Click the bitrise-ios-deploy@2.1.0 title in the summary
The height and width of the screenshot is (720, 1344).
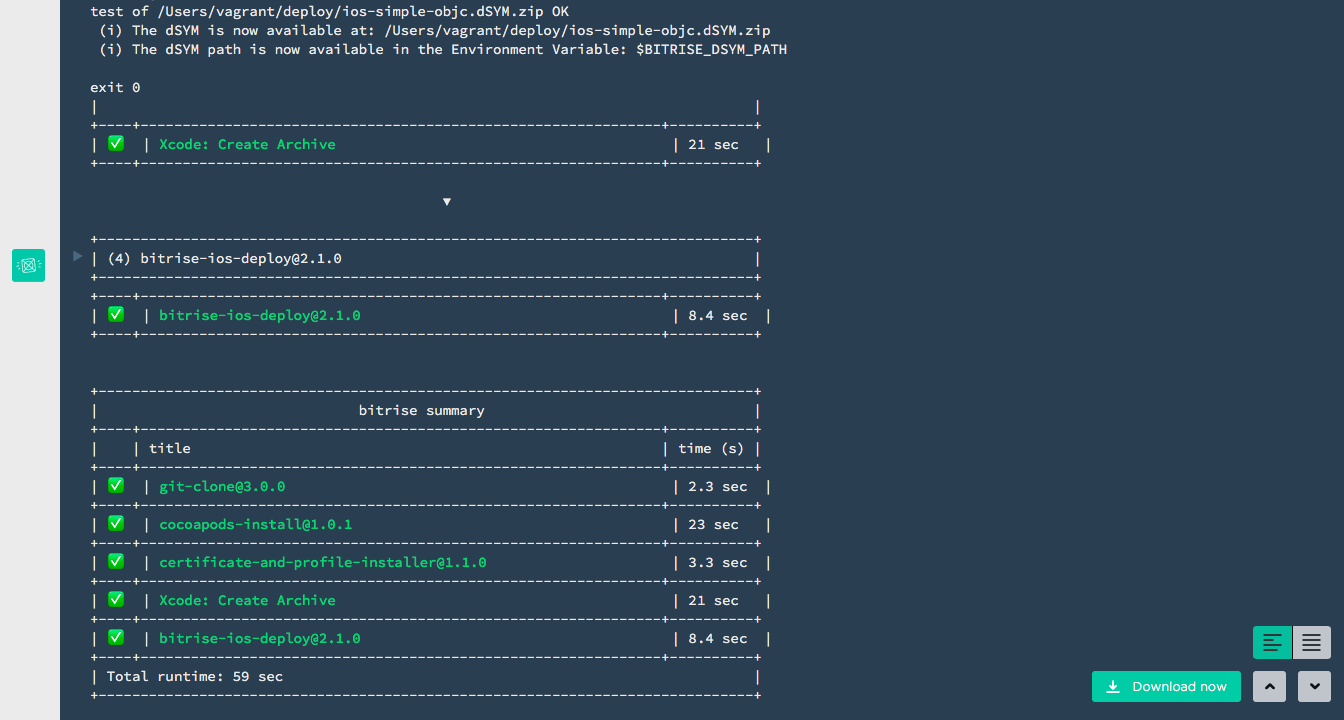point(260,639)
